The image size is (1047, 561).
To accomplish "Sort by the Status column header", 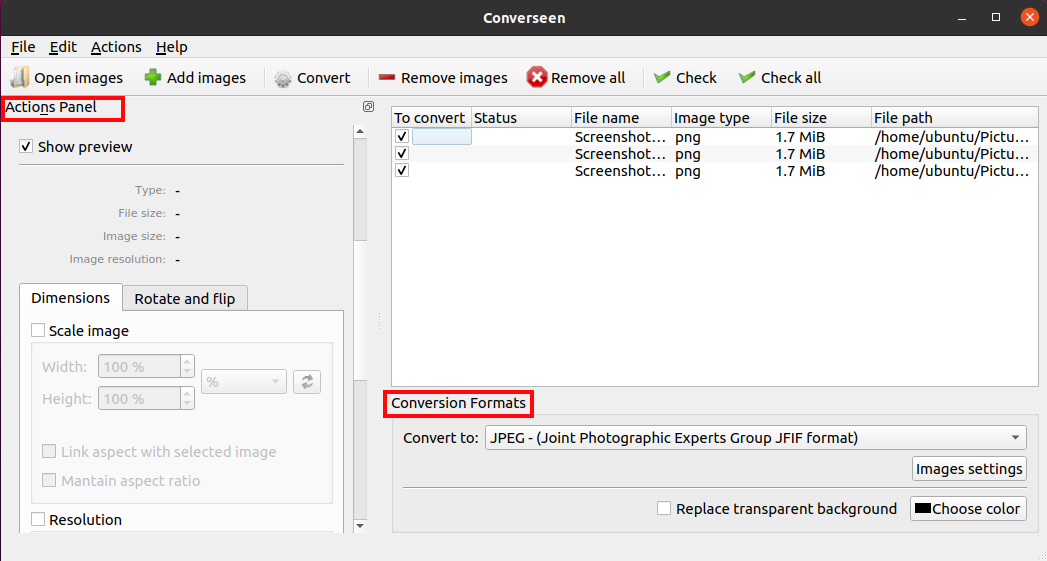I will tap(521, 118).
